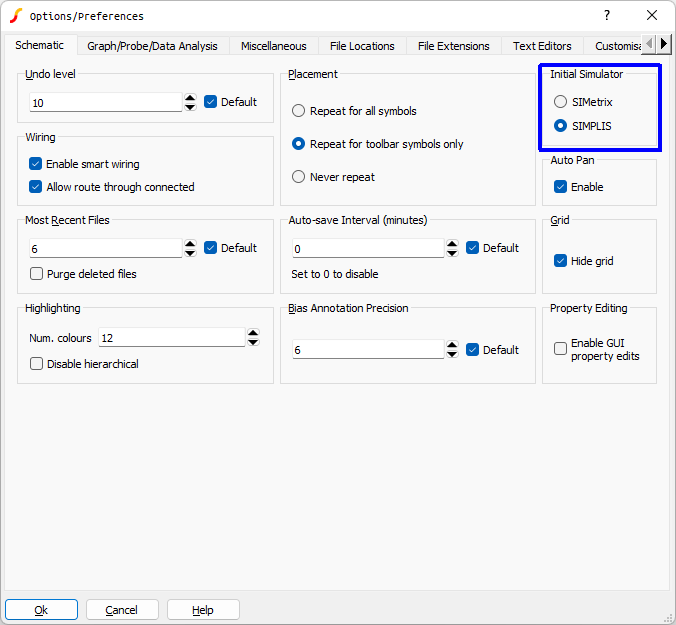The width and height of the screenshot is (676, 625).
Task: Decrease Most Recent Files with the down arrow
Action: pos(190,253)
